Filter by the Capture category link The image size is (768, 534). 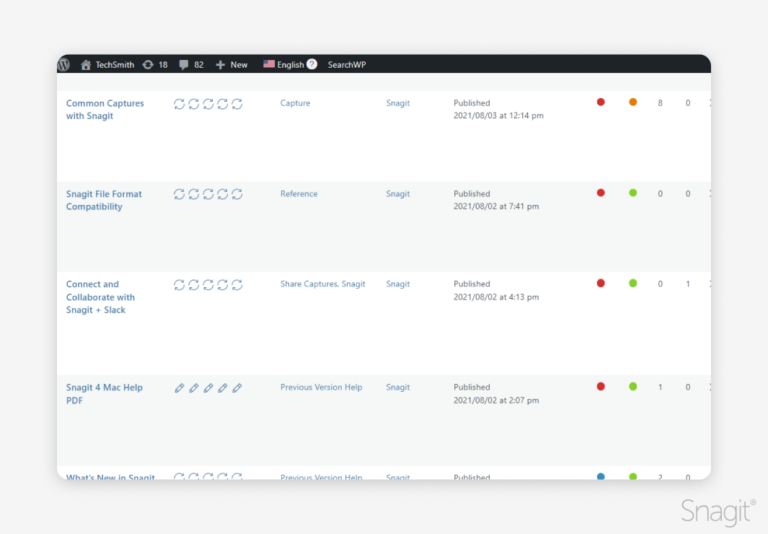click(x=295, y=103)
